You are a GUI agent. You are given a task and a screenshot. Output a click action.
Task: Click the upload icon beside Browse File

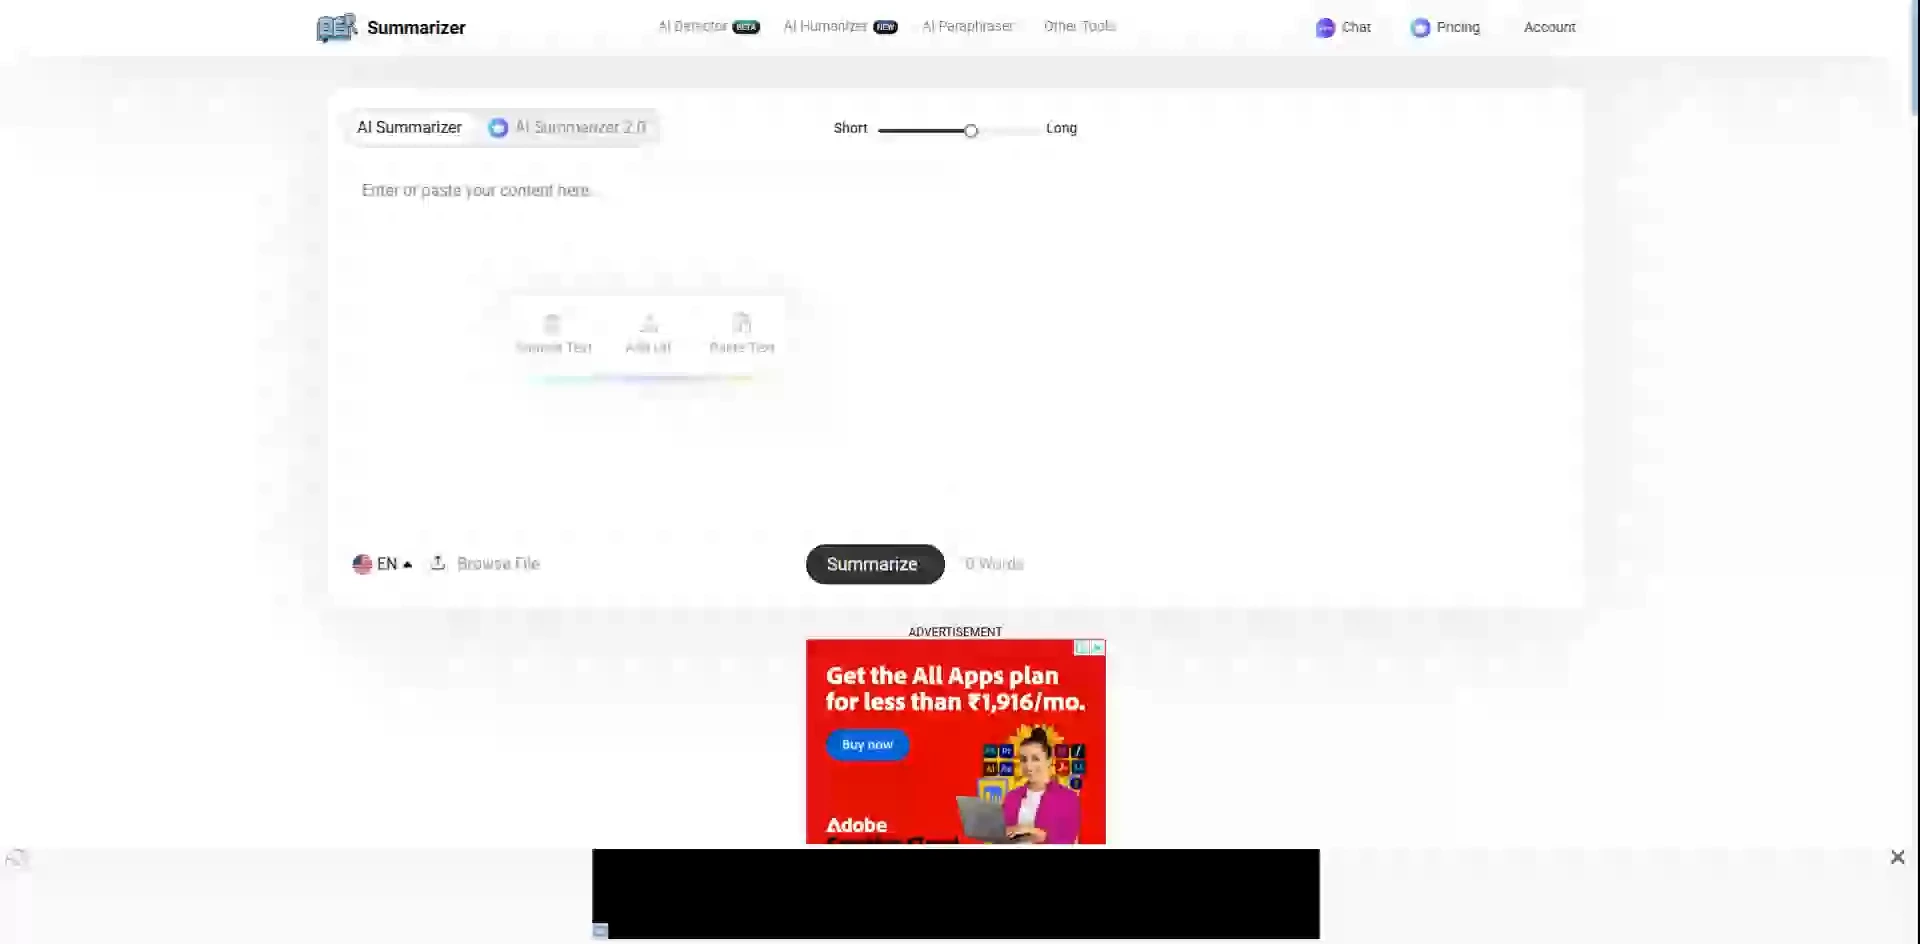(438, 563)
